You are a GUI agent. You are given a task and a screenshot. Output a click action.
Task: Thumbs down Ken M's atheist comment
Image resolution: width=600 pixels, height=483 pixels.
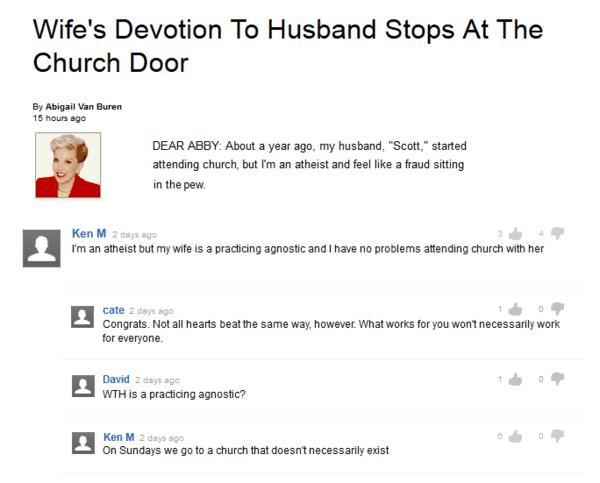558,234
